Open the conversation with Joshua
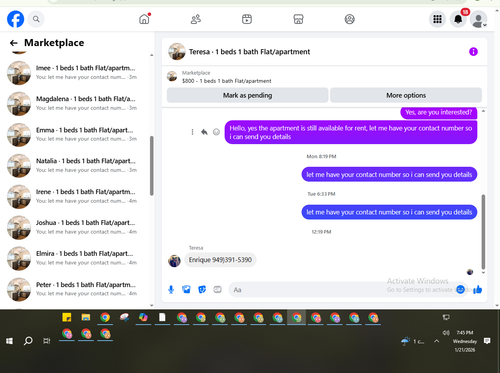 click(76, 227)
